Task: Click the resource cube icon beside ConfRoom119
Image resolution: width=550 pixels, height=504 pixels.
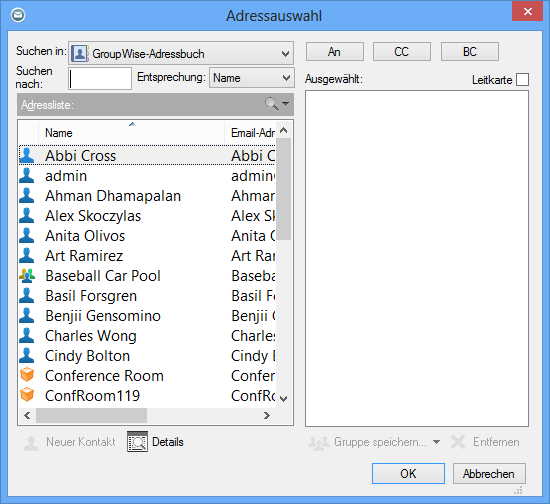Action: coord(27,395)
